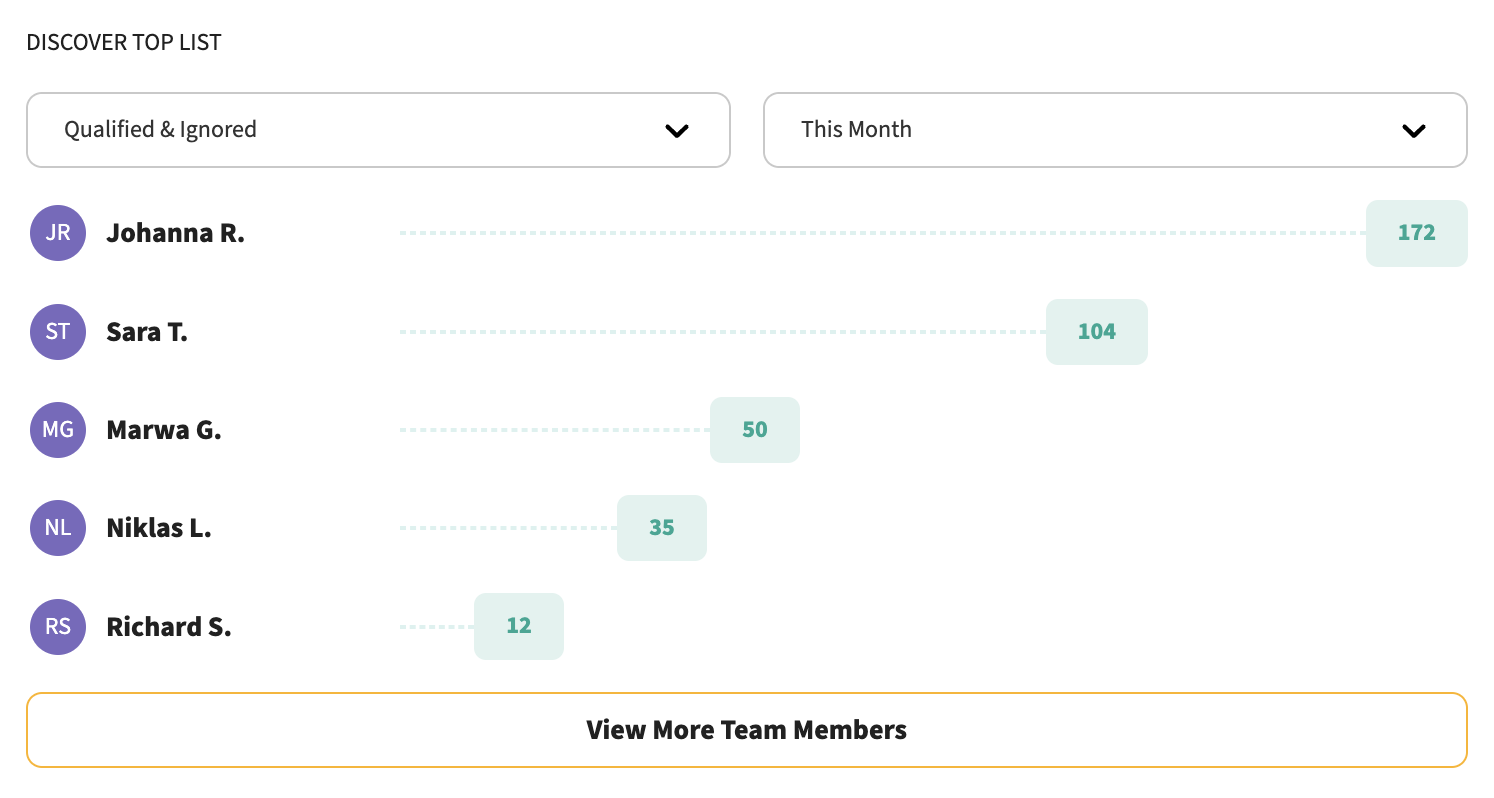Click the chevron beside Qualified & Ignored
The image size is (1494, 798).
click(677, 131)
